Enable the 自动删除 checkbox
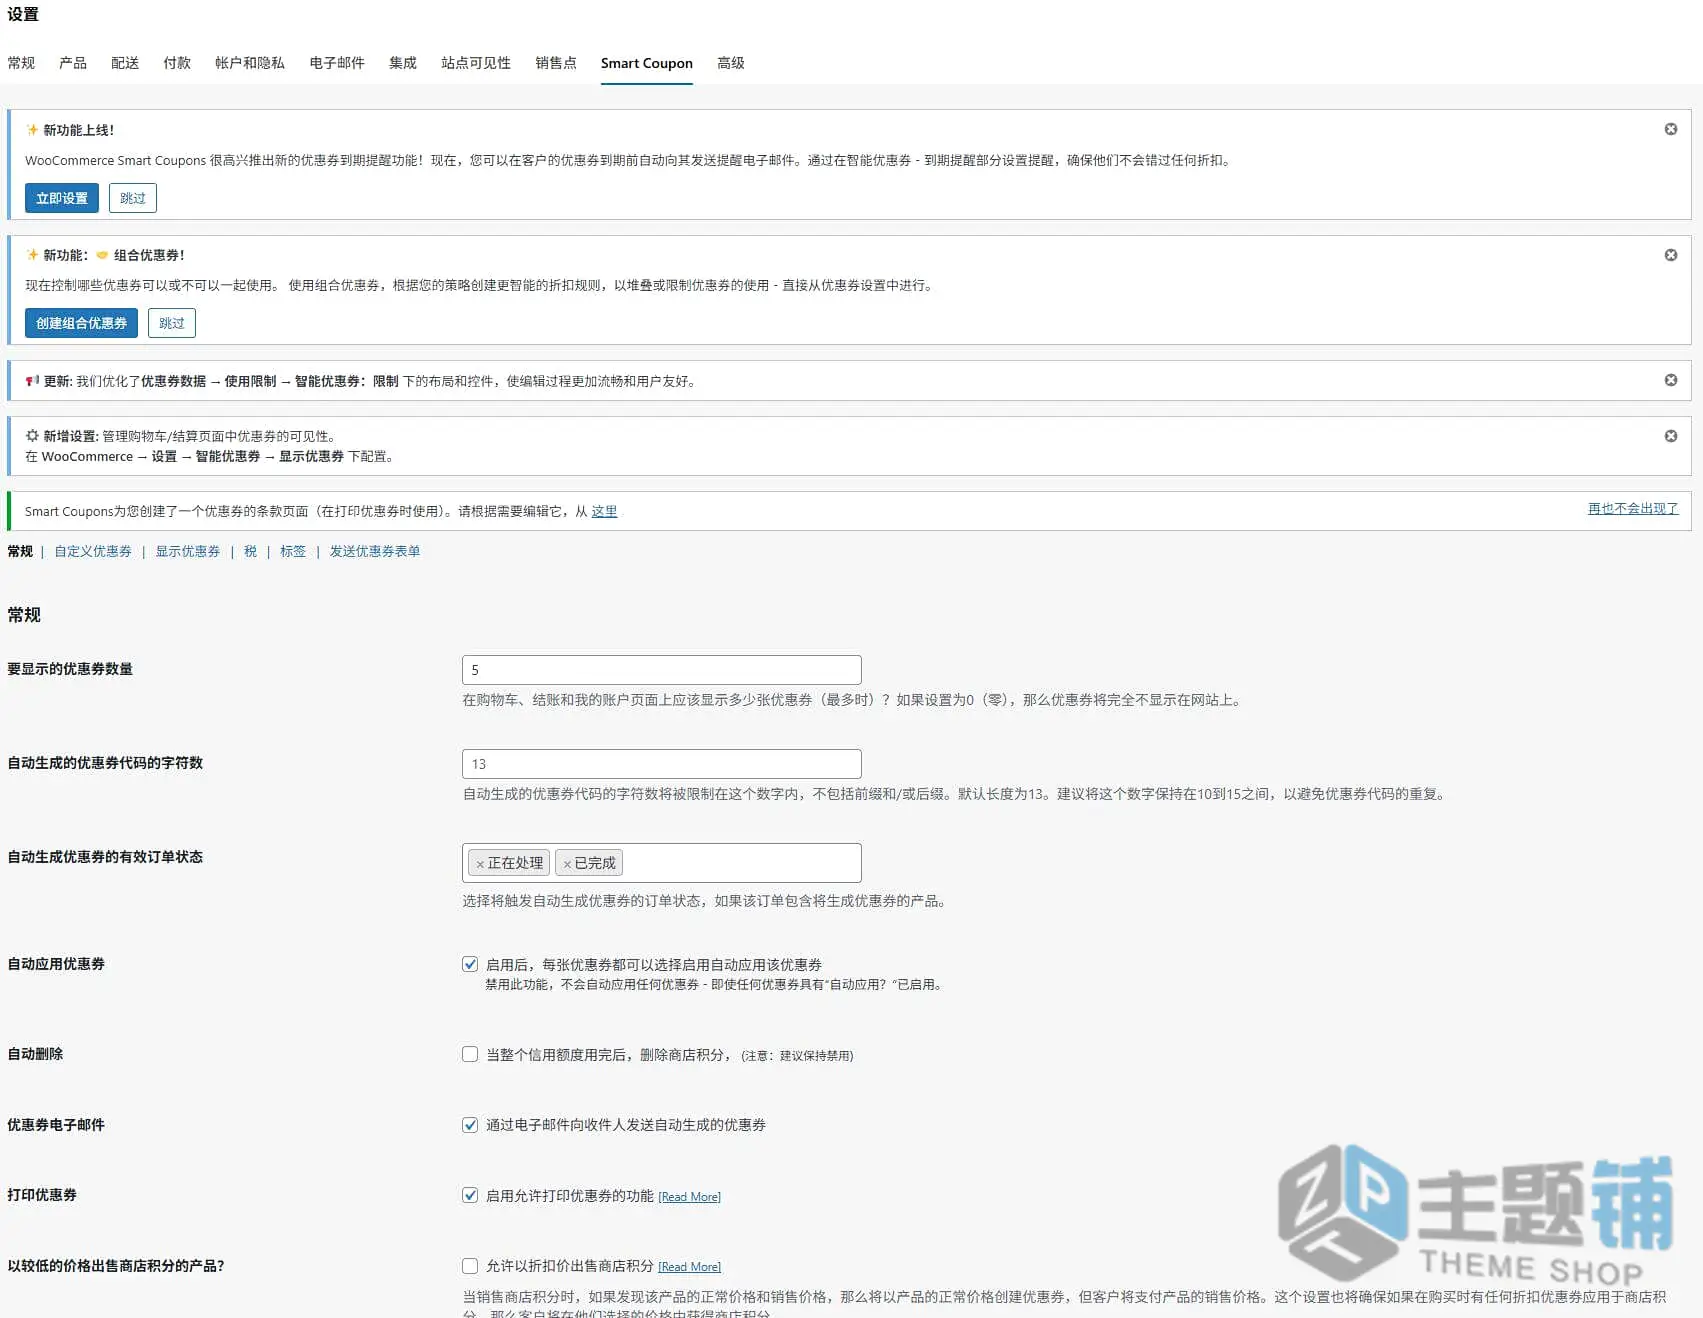Image resolution: width=1703 pixels, height=1318 pixels. 470,1054
